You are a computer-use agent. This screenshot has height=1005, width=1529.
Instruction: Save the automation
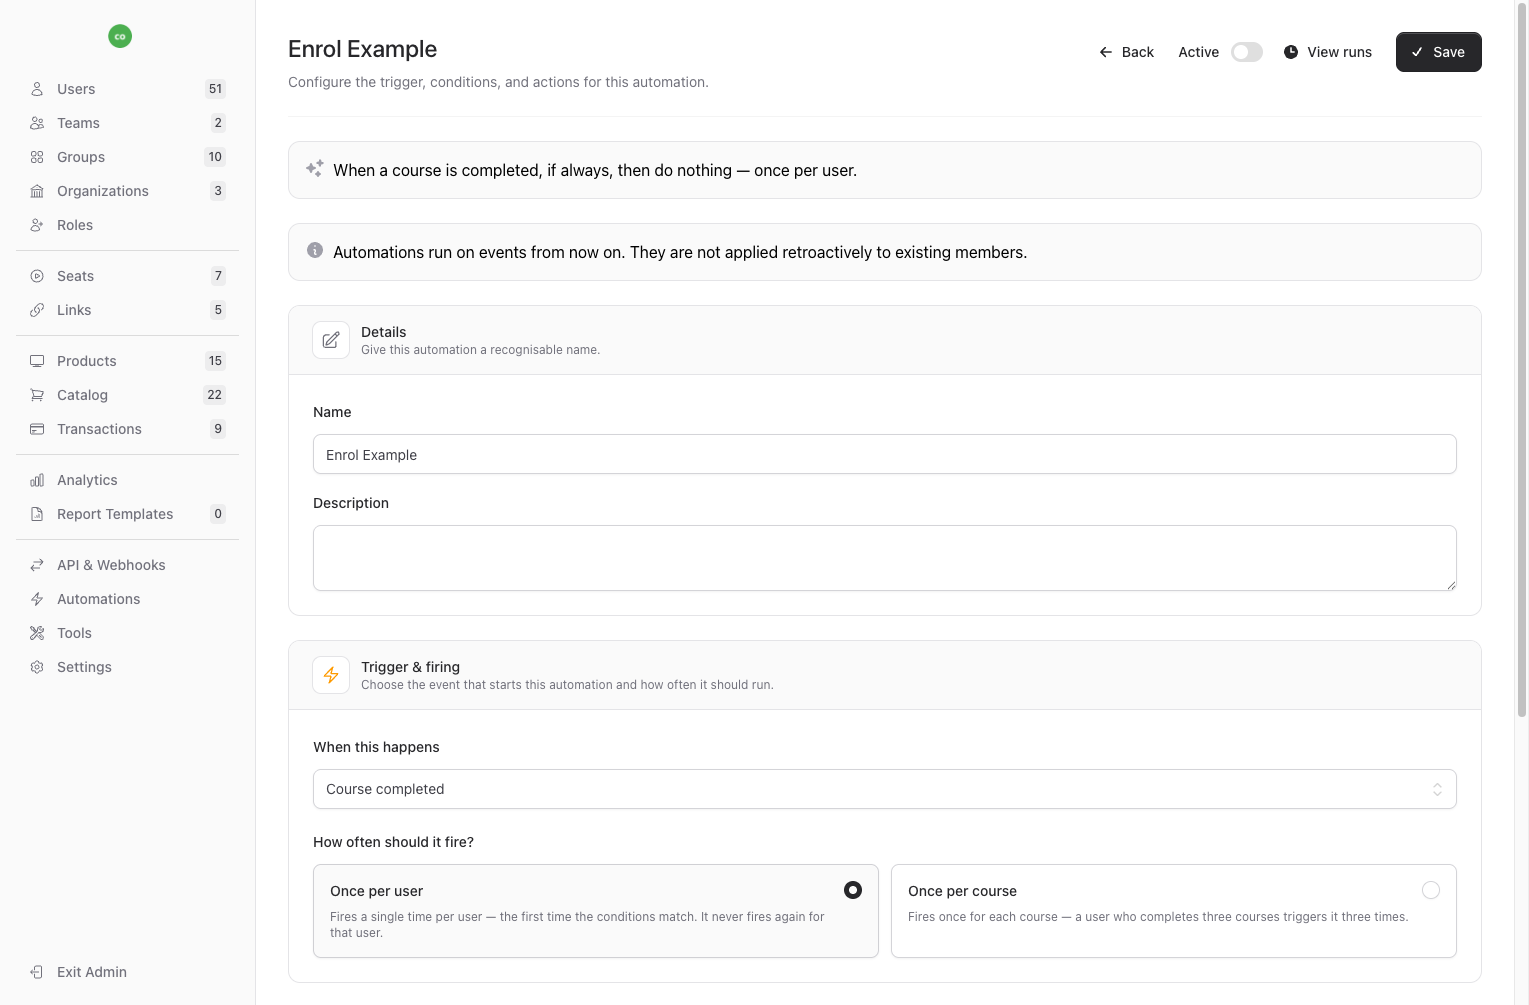click(x=1439, y=52)
